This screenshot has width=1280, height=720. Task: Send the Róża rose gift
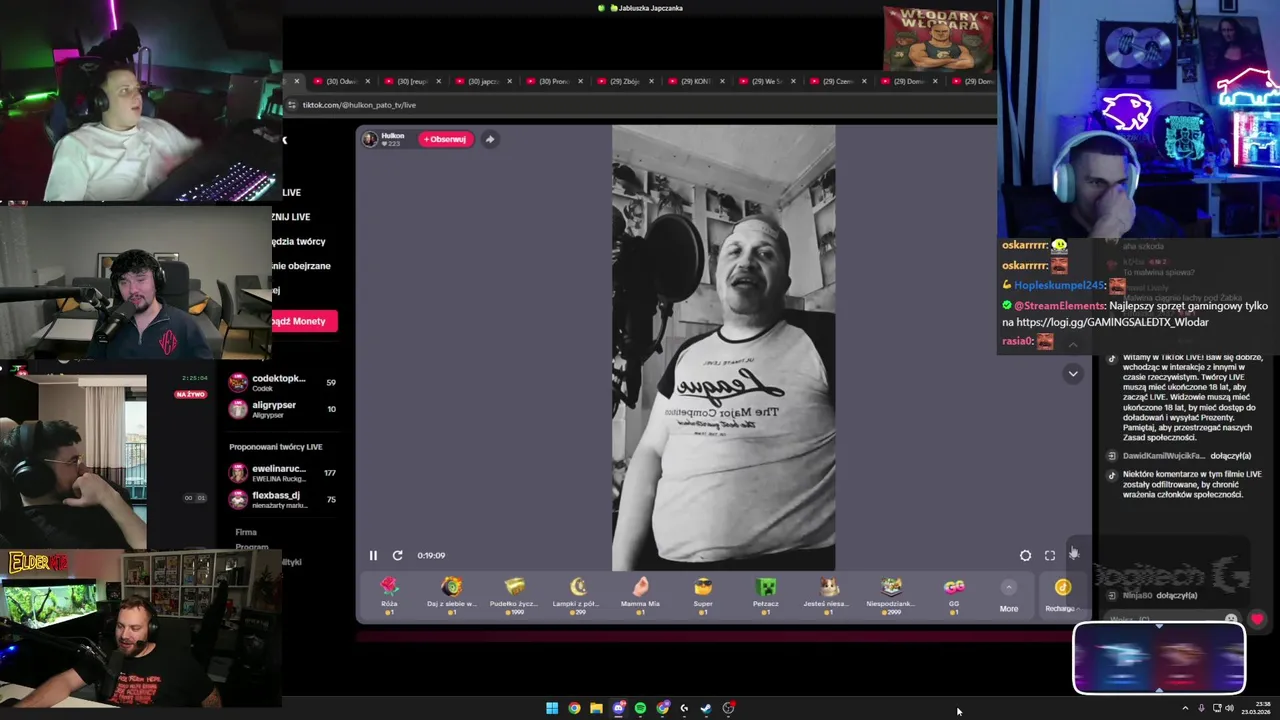tap(389, 594)
